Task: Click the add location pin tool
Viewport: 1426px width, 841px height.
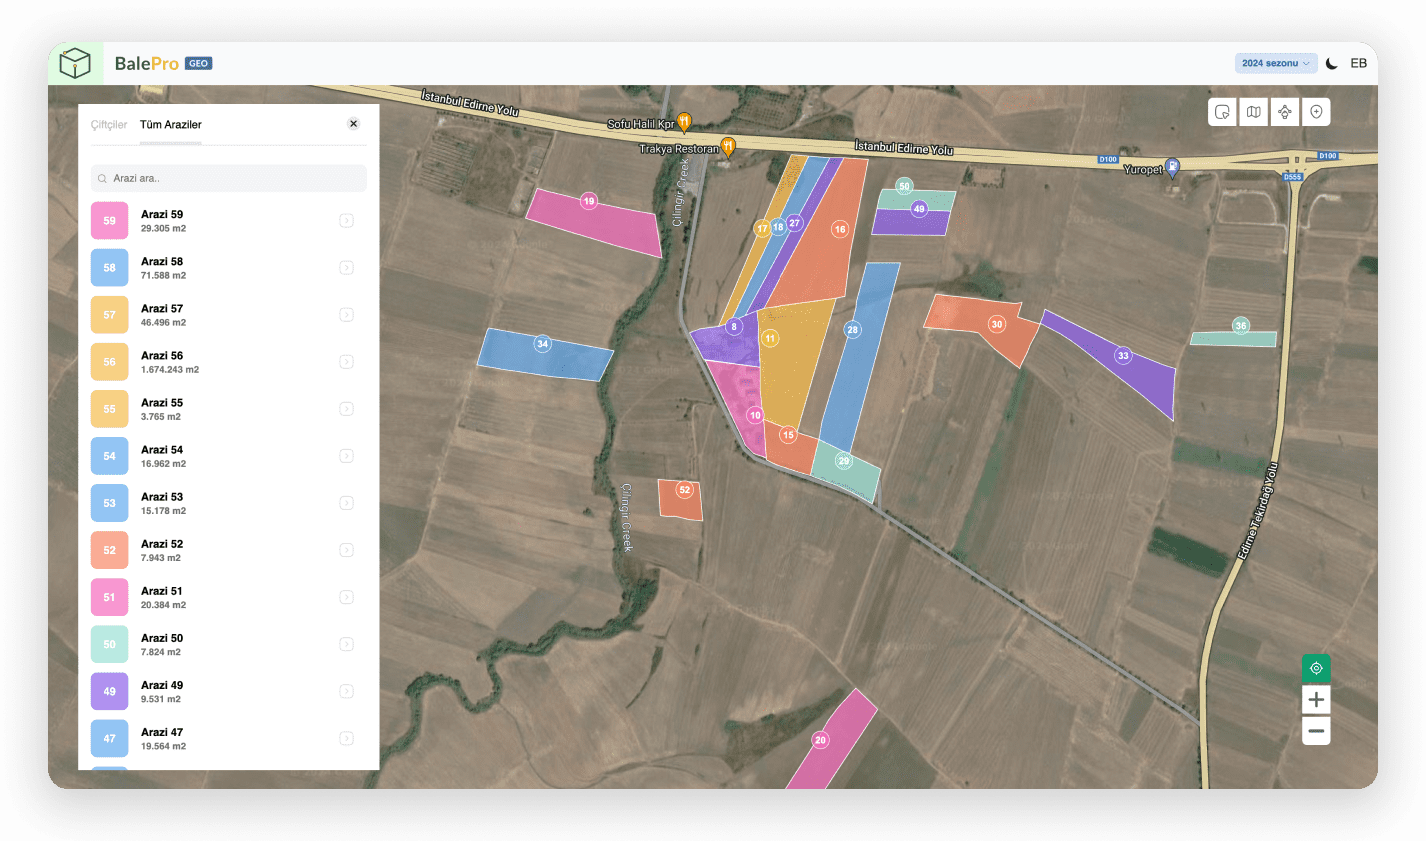Action: 1316,112
